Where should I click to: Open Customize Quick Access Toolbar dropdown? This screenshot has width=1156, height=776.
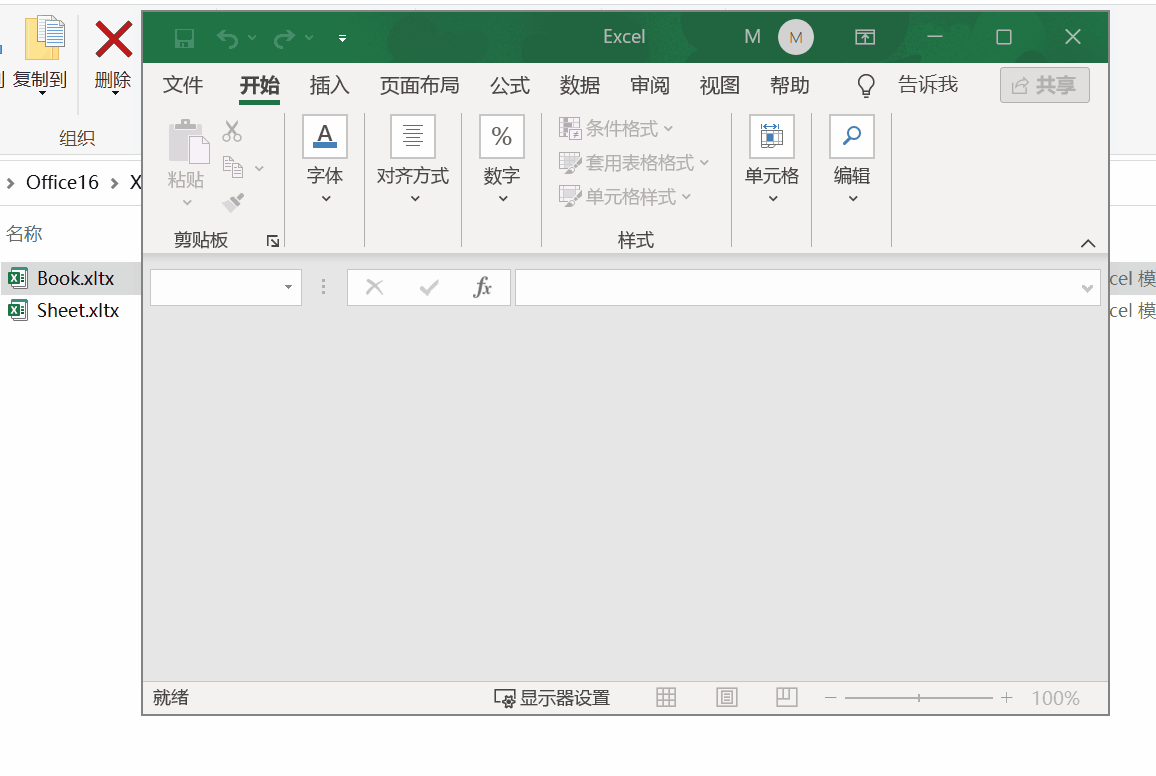click(342, 38)
